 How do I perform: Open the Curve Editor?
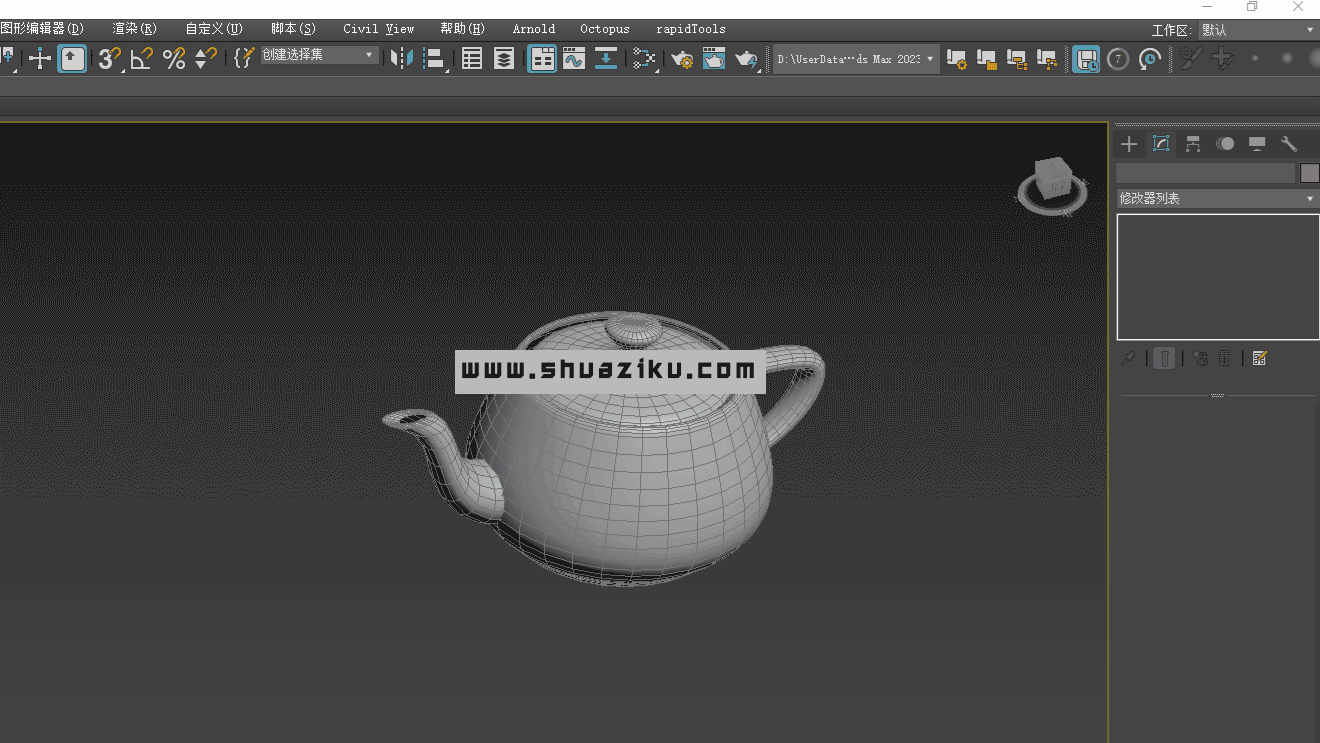[573, 59]
